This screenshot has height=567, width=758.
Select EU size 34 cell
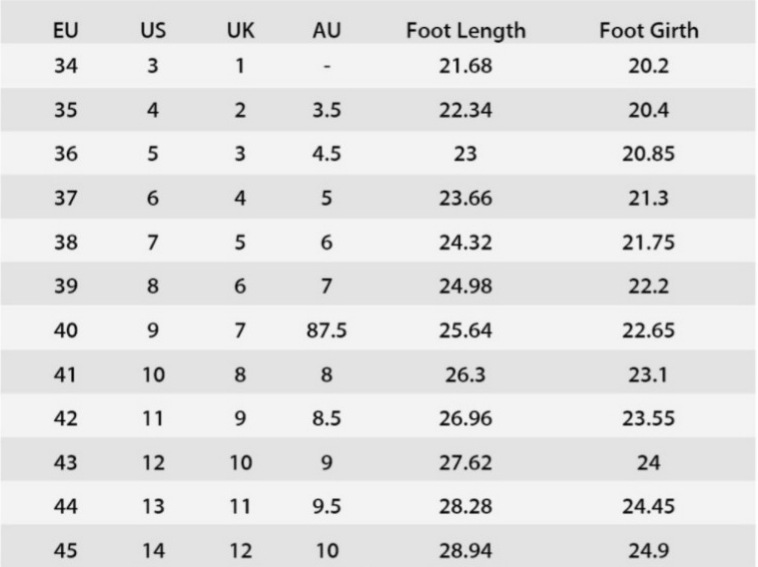(x=66, y=68)
